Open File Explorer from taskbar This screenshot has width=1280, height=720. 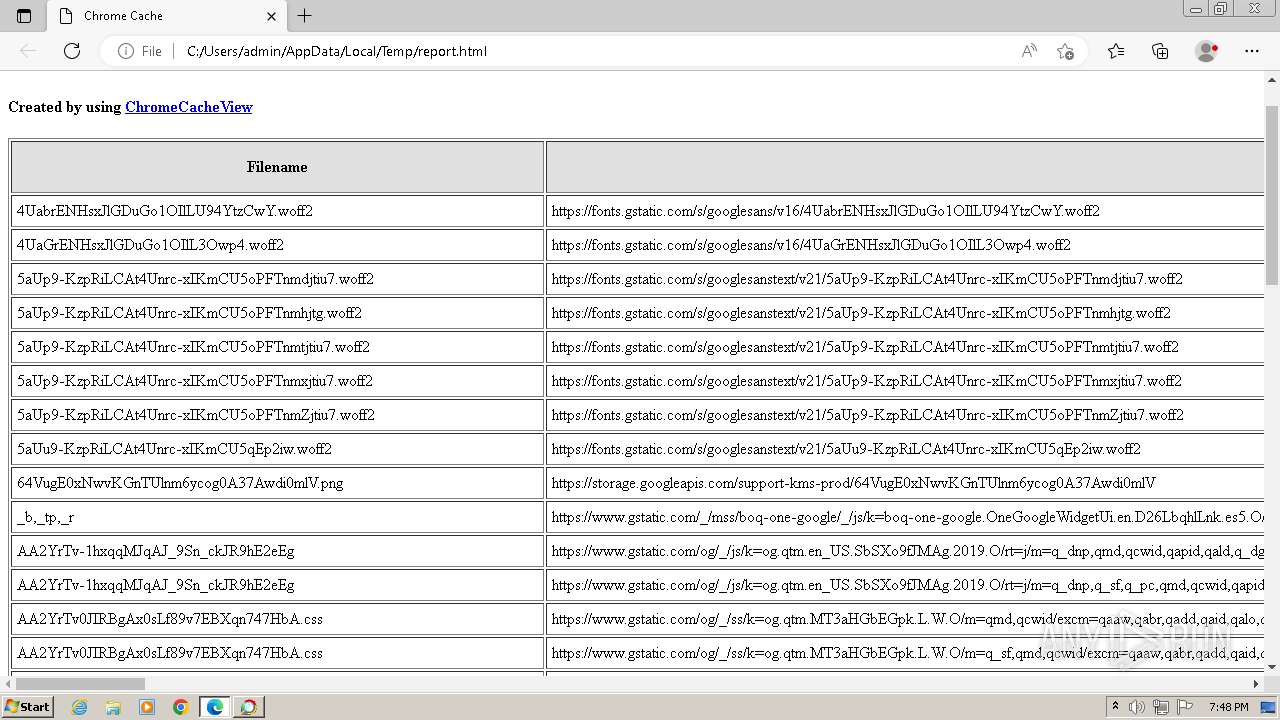coord(113,707)
